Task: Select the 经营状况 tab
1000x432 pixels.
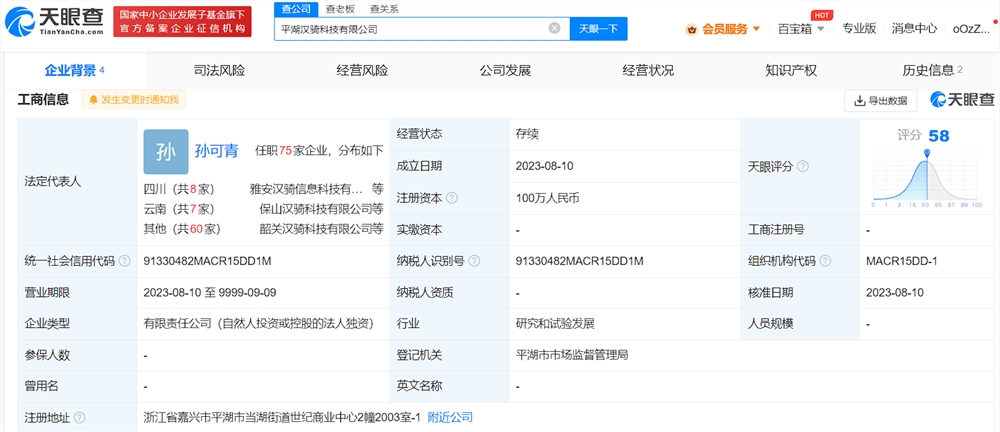Action: 648,70
